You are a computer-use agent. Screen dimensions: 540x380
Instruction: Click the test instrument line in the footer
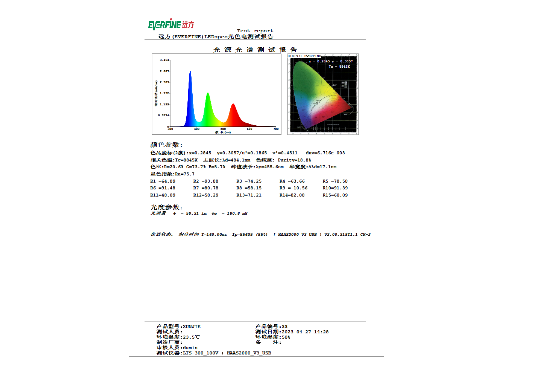[x=214, y=353]
